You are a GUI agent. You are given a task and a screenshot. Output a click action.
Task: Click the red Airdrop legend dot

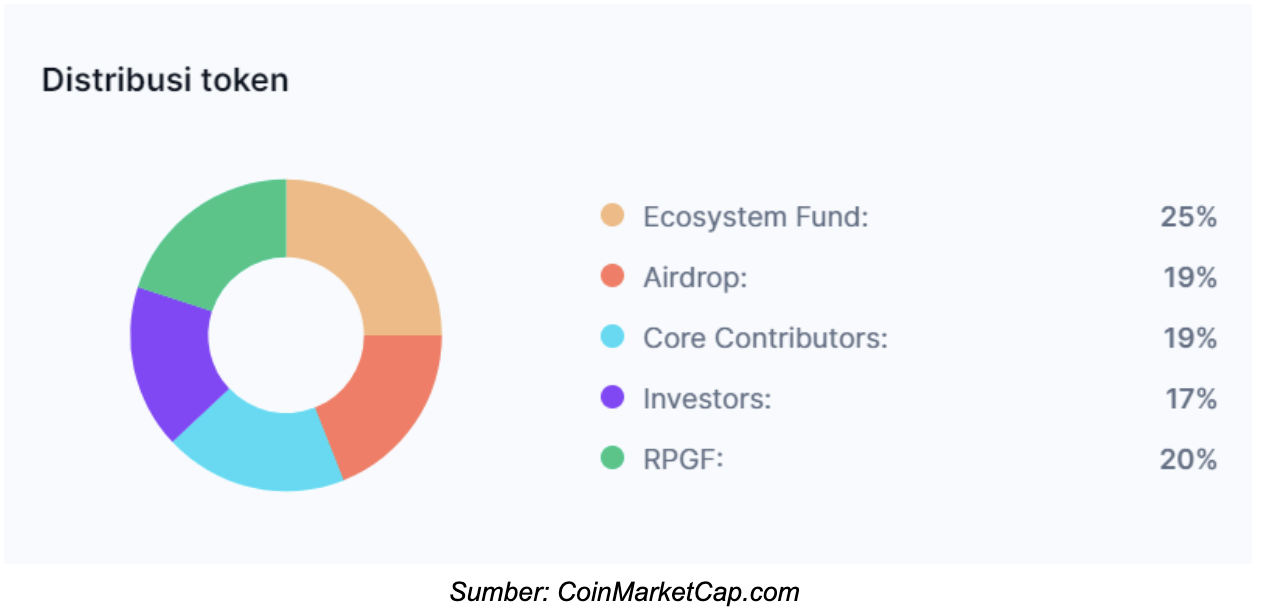[x=612, y=276]
